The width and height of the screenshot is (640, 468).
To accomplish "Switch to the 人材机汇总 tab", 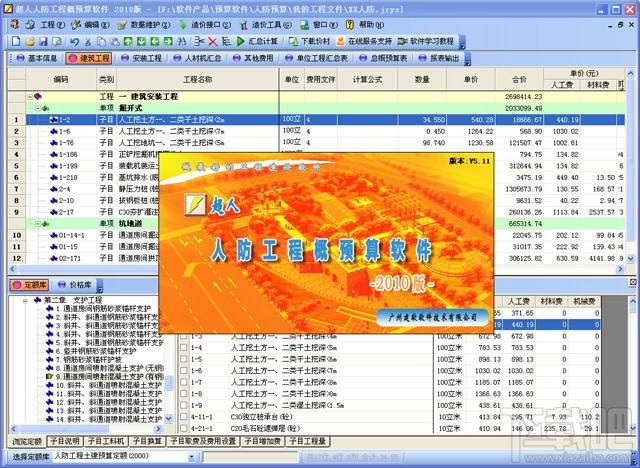I will (198, 58).
